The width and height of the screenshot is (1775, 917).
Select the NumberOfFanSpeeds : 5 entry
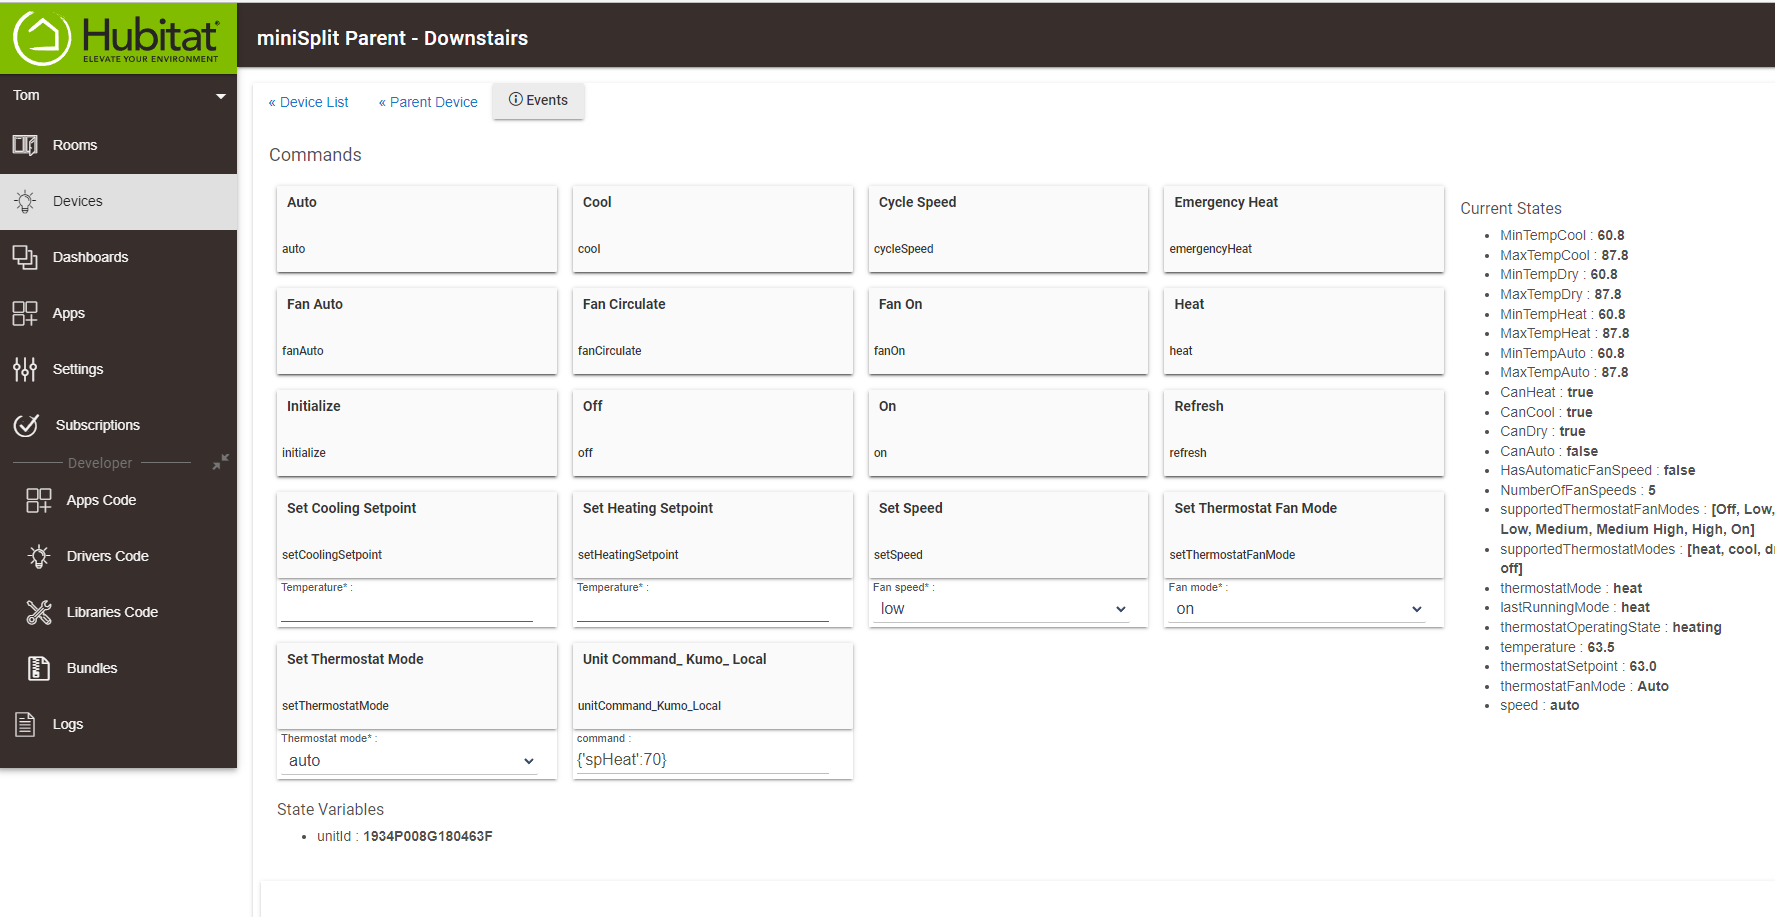pos(1578,490)
